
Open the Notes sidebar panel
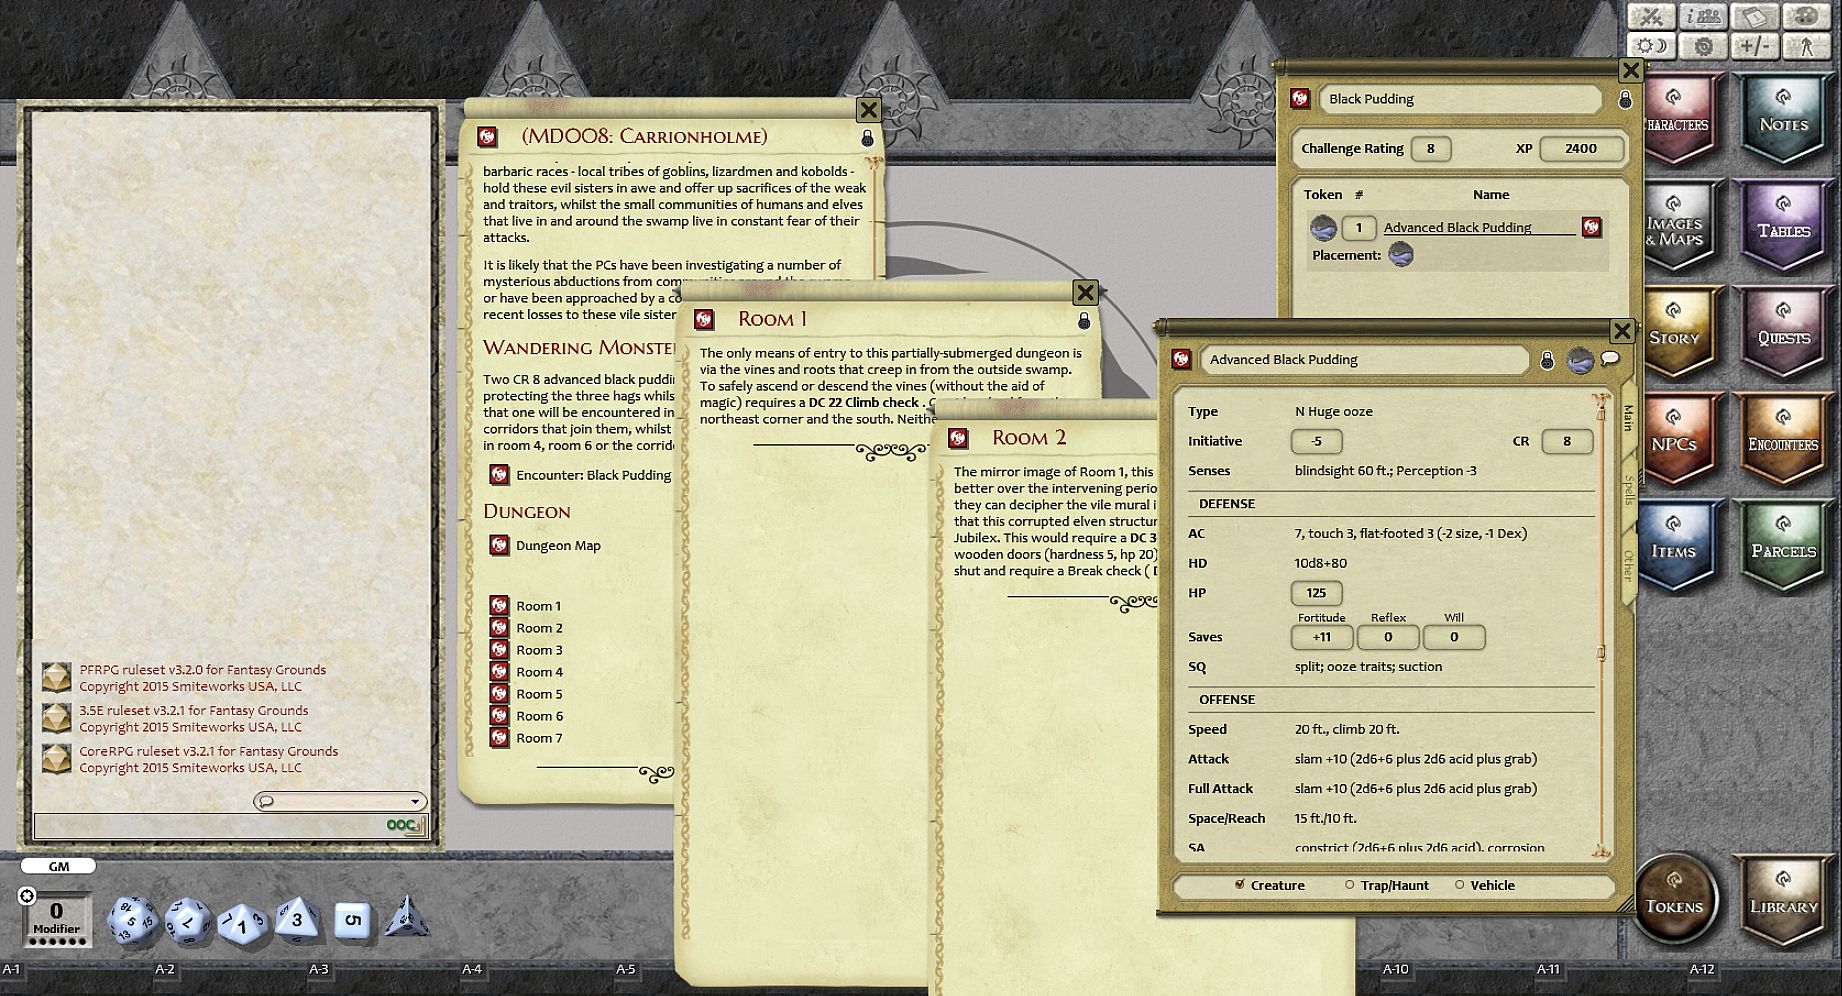click(1783, 120)
